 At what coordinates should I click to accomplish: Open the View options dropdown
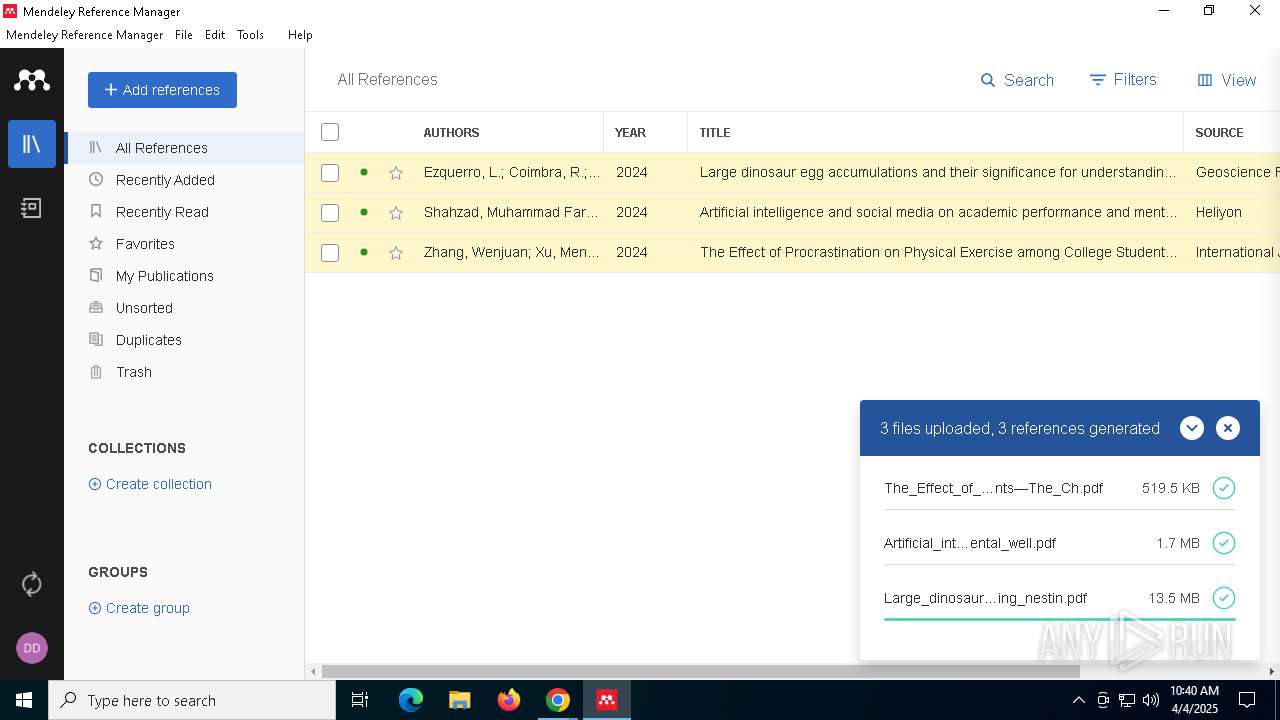pyautogui.click(x=1227, y=80)
